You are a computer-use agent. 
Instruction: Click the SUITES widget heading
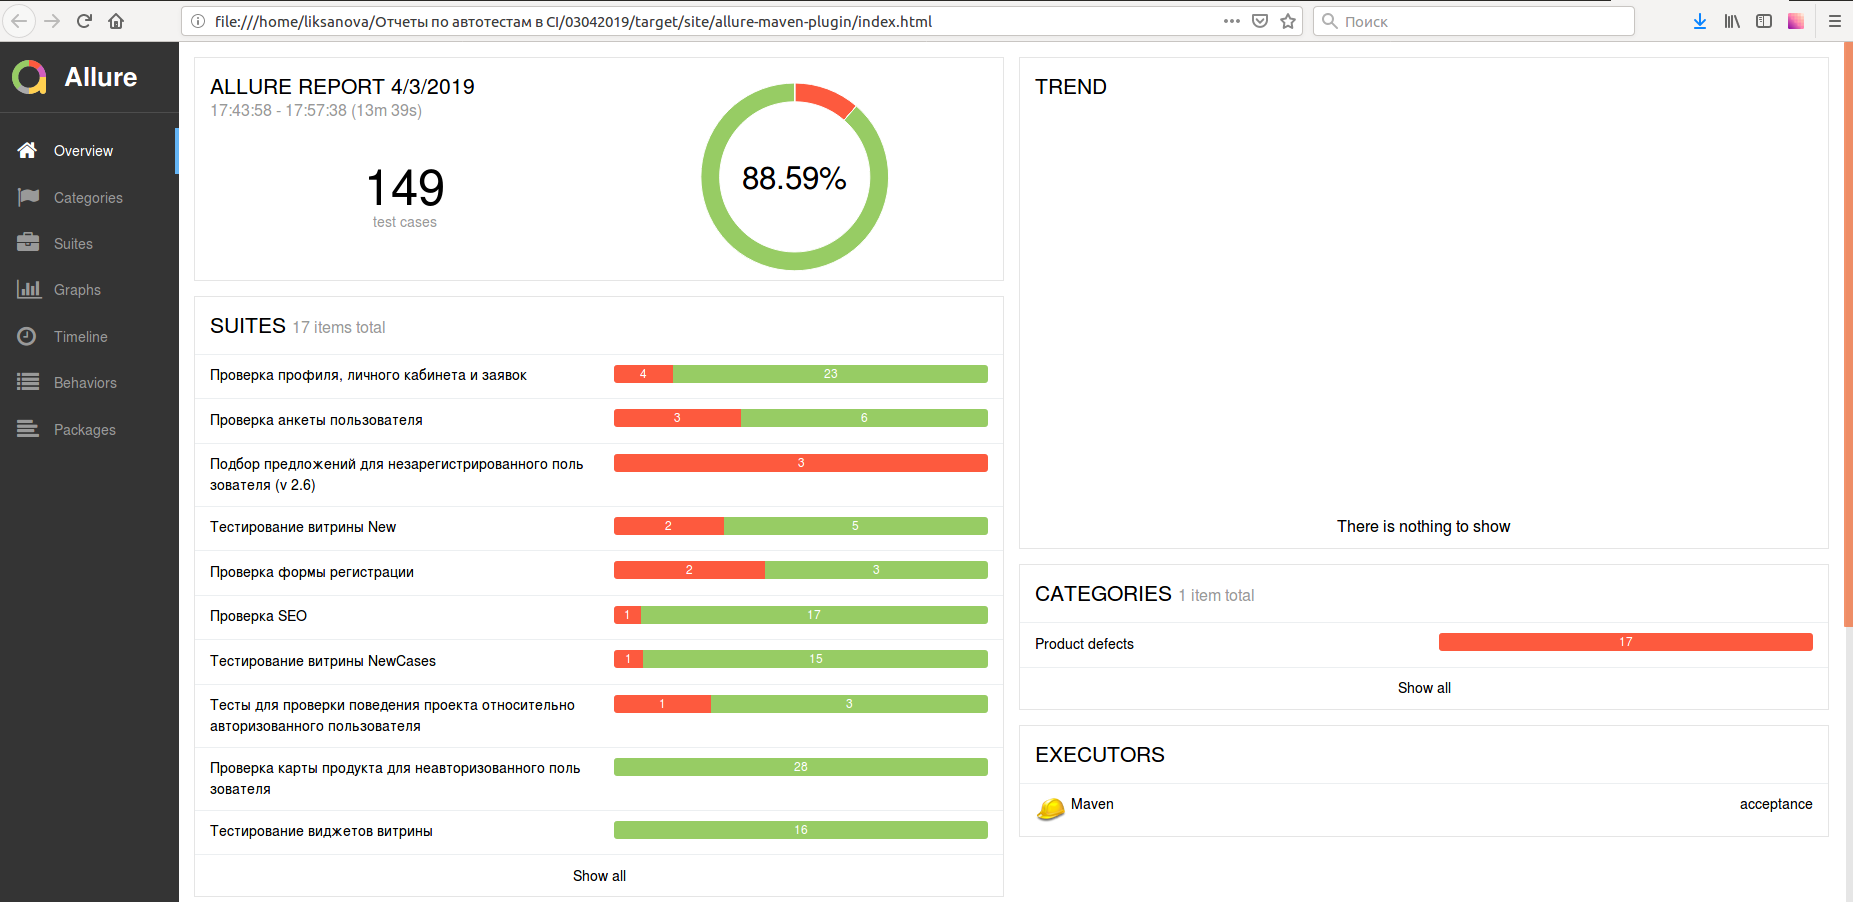point(248,326)
